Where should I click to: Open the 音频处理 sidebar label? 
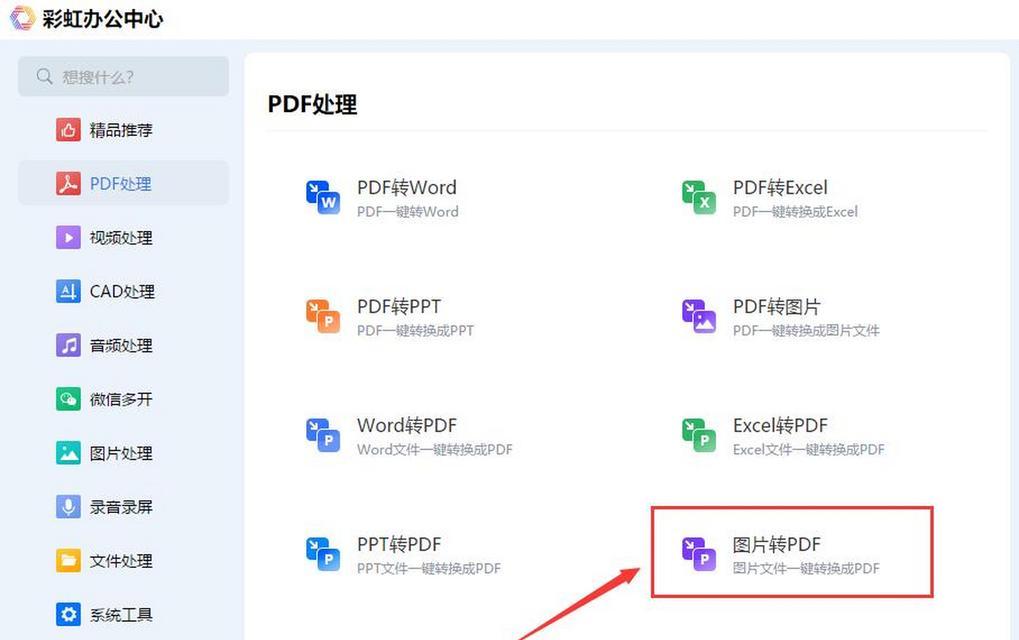coord(121,345)
